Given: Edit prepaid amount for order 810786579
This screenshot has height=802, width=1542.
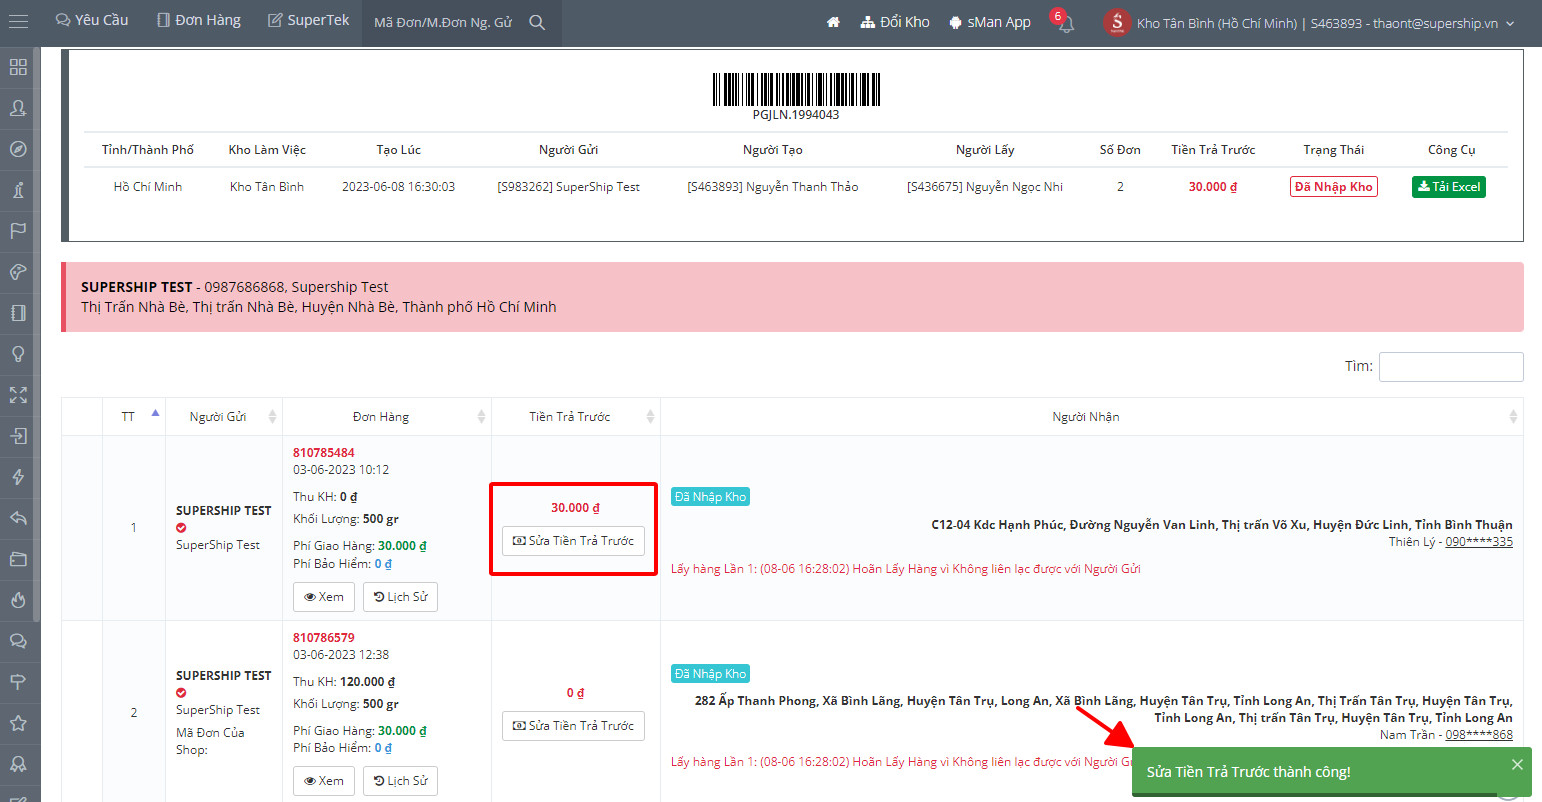Looking at the screenshot, I should [573, 726].
